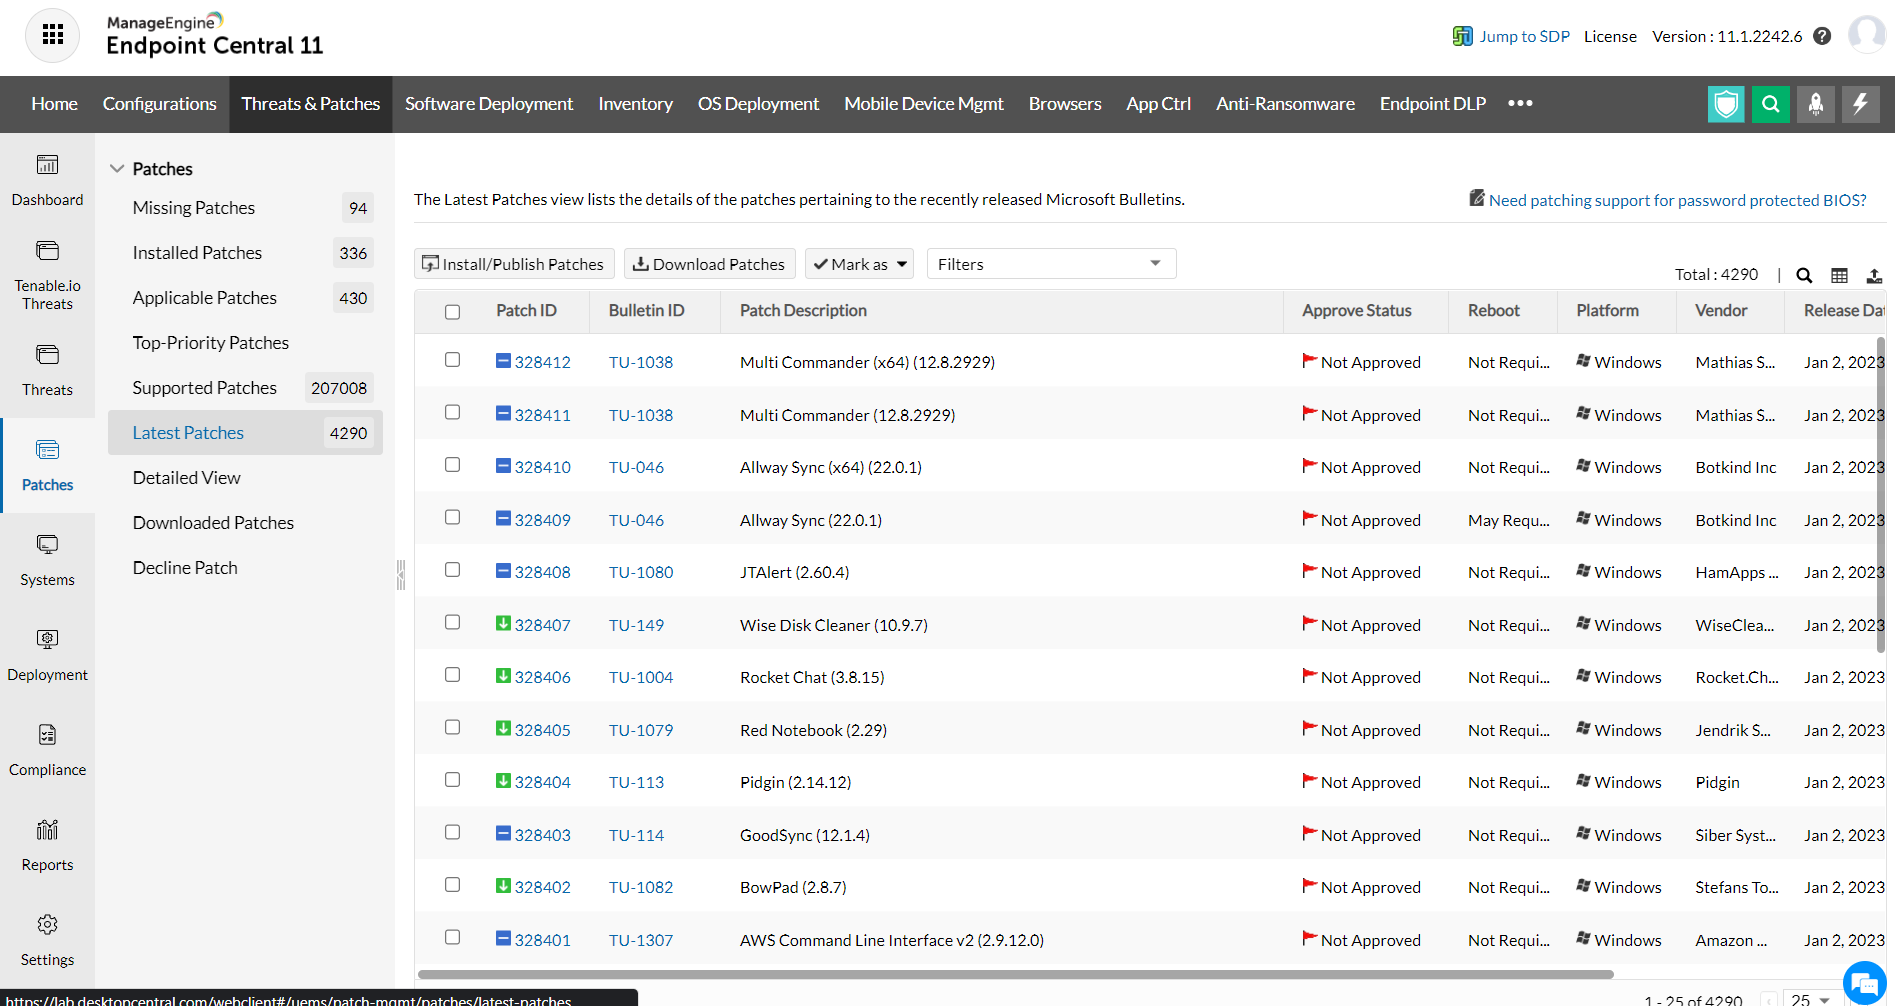Click the teal shield icon in navbar
Image resolution: width=1895 pixels, height=1006 pixels.
1726,104
